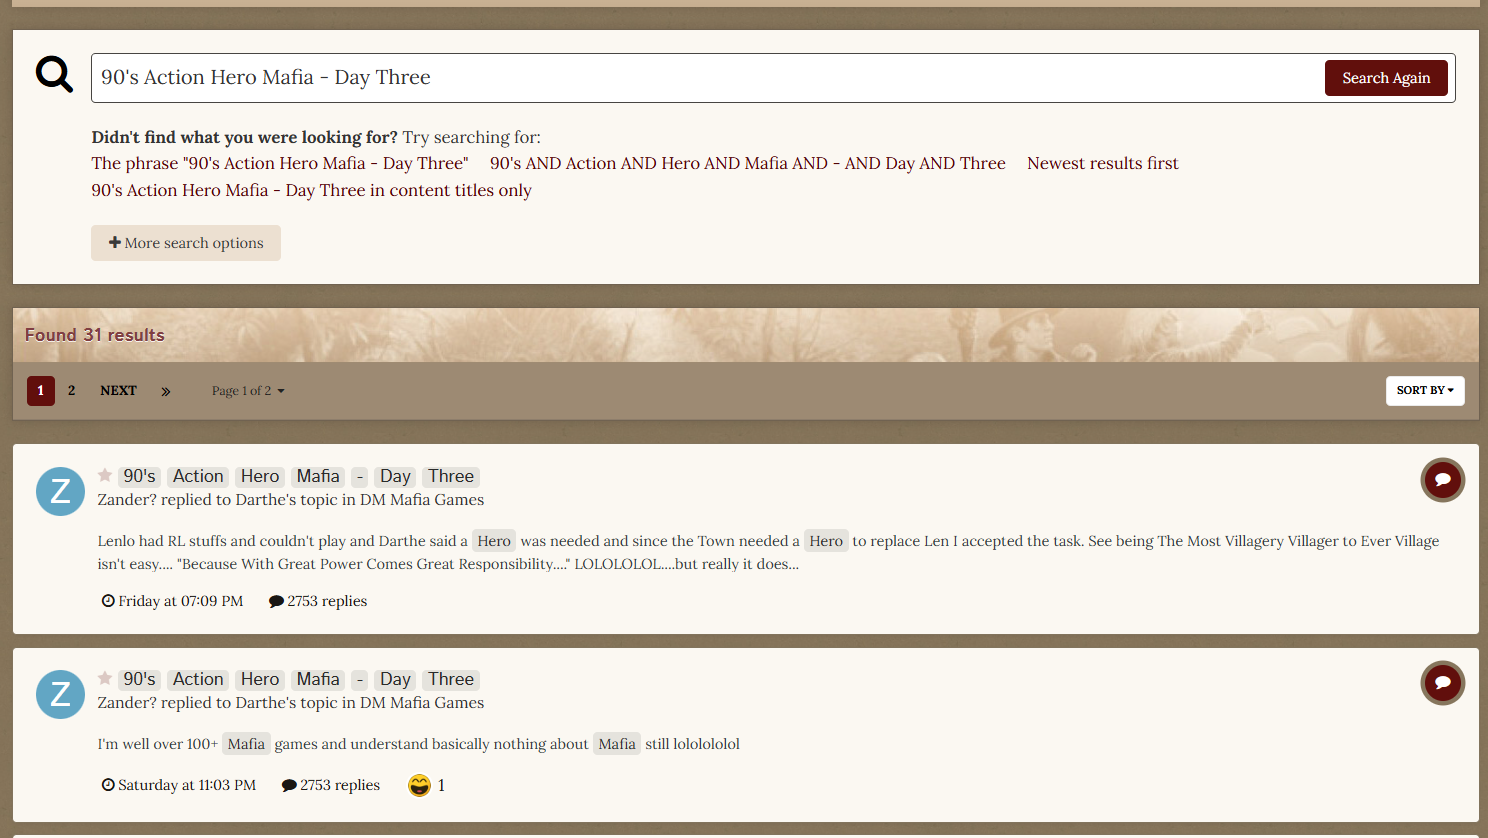The image size is (1488, 838).
Task: Jump to last page double-arrow icon
Action: point(166,391)
